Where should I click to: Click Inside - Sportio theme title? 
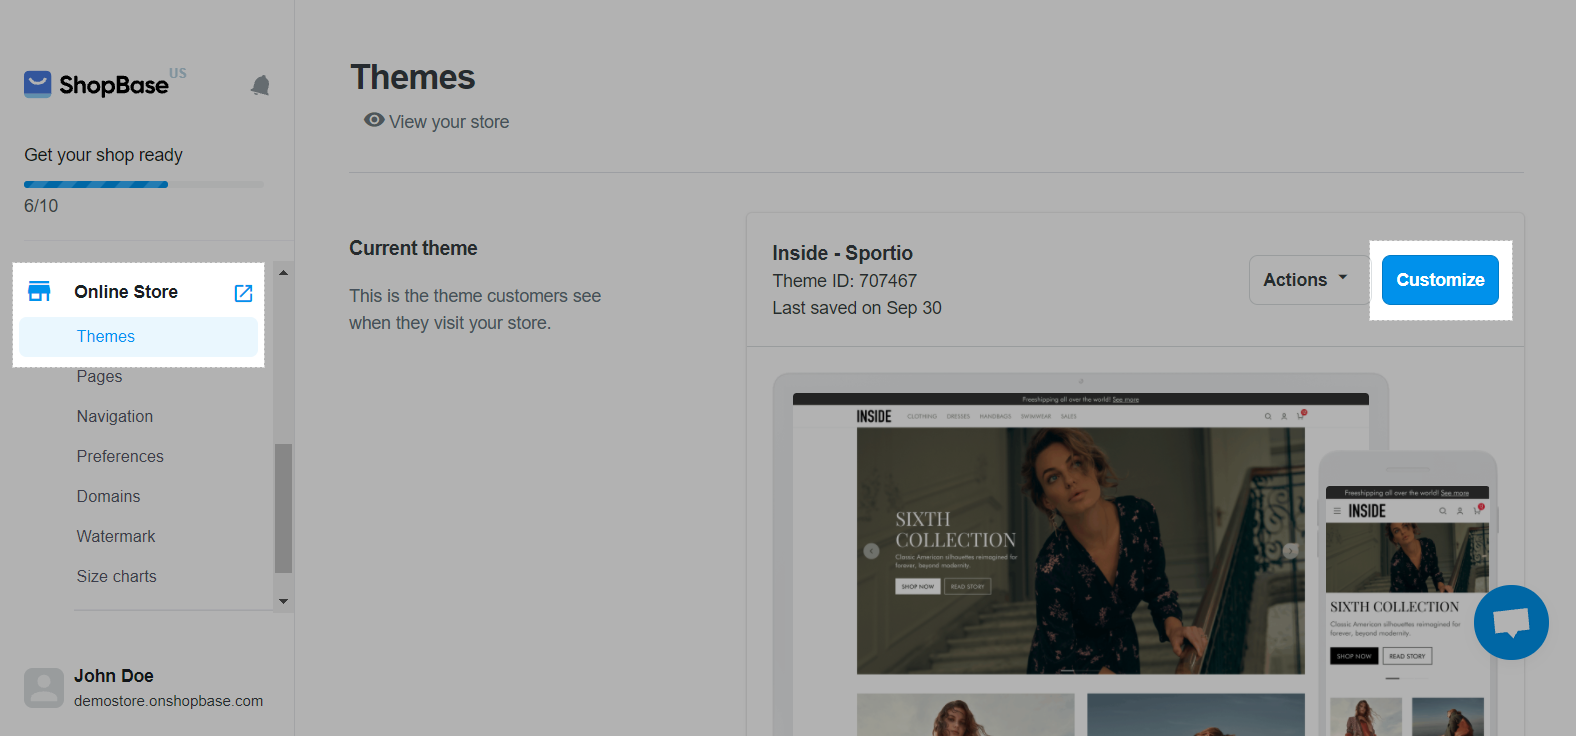pos(842,253)
